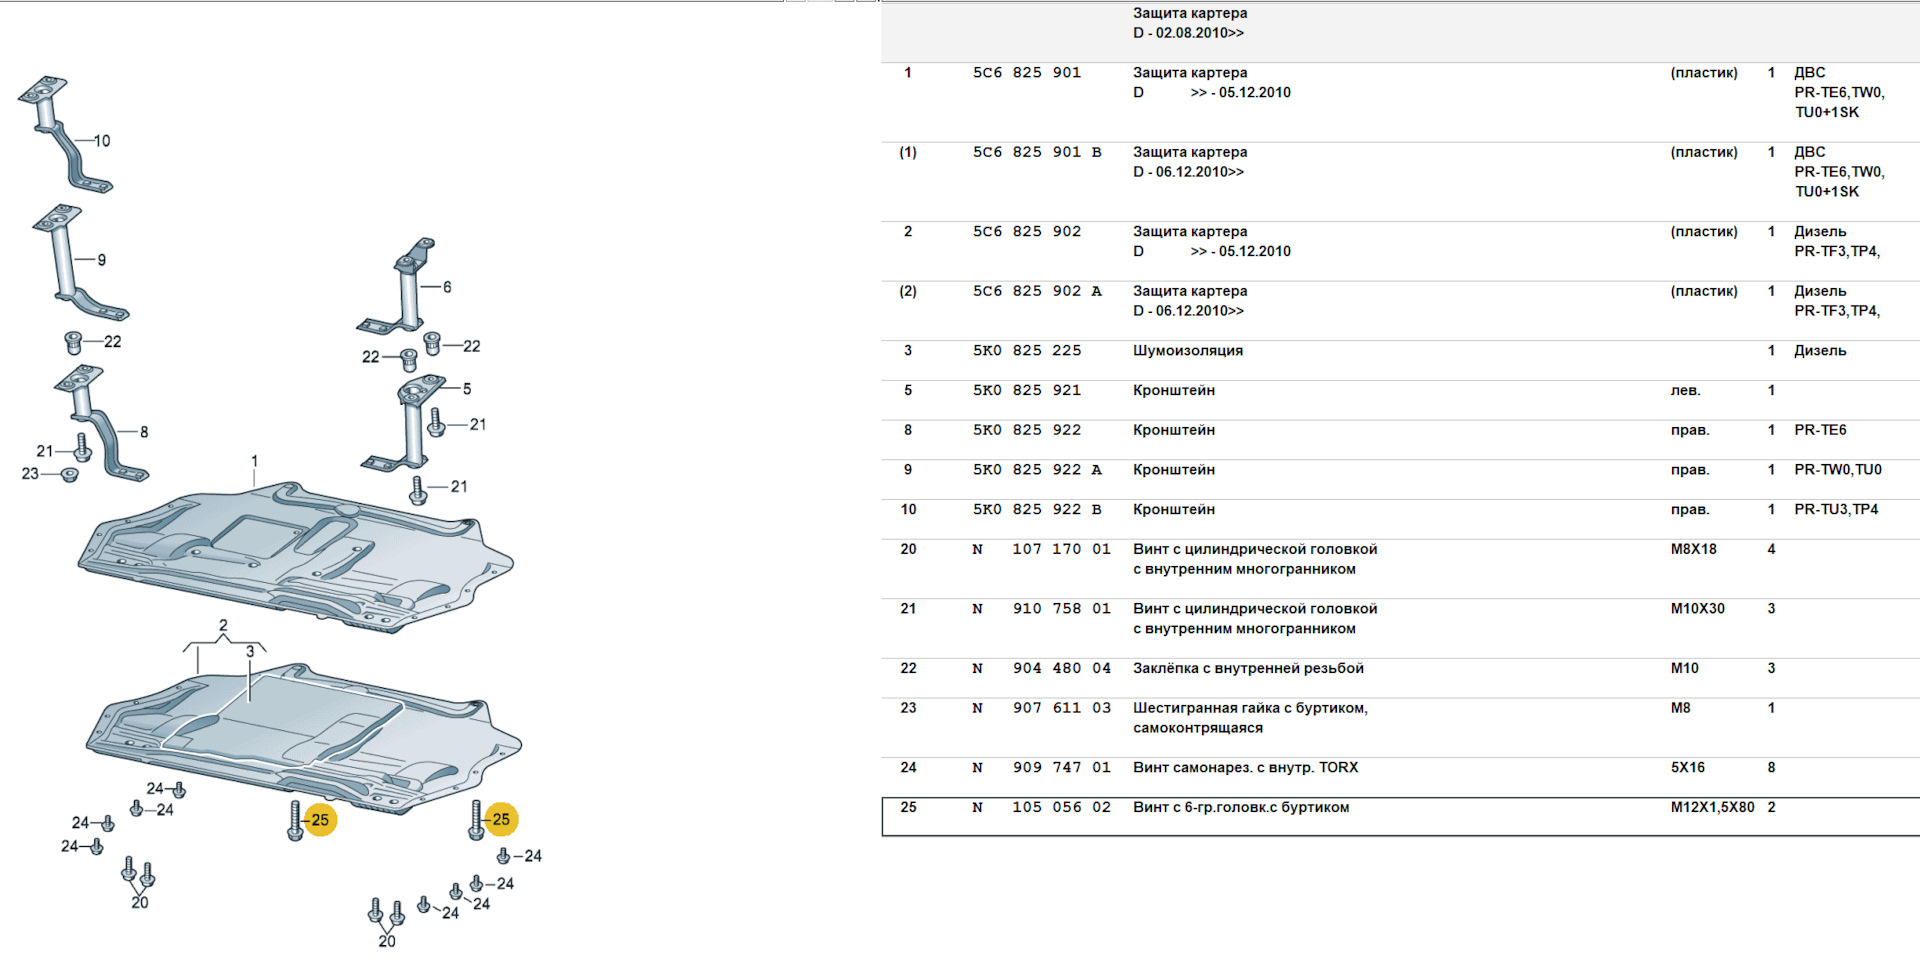Click part number 5K0 825 225
Viewport: 1920px width, 971px height.
(1027, 351)
